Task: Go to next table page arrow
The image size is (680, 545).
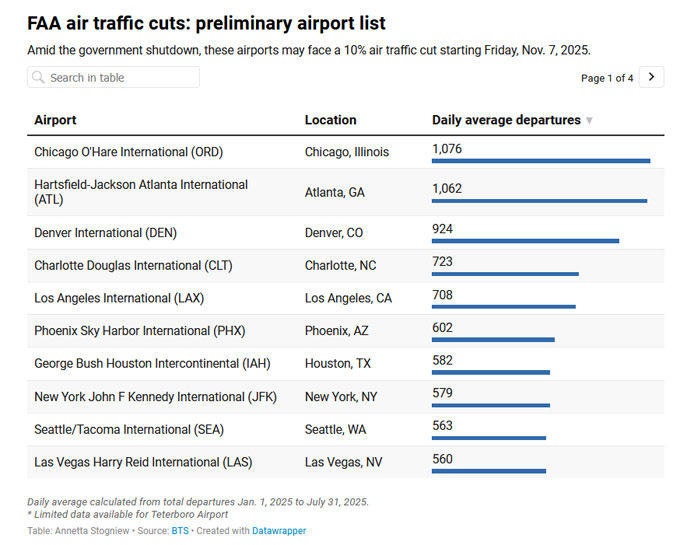Action: pyautogui.click(x=652, y=77)
